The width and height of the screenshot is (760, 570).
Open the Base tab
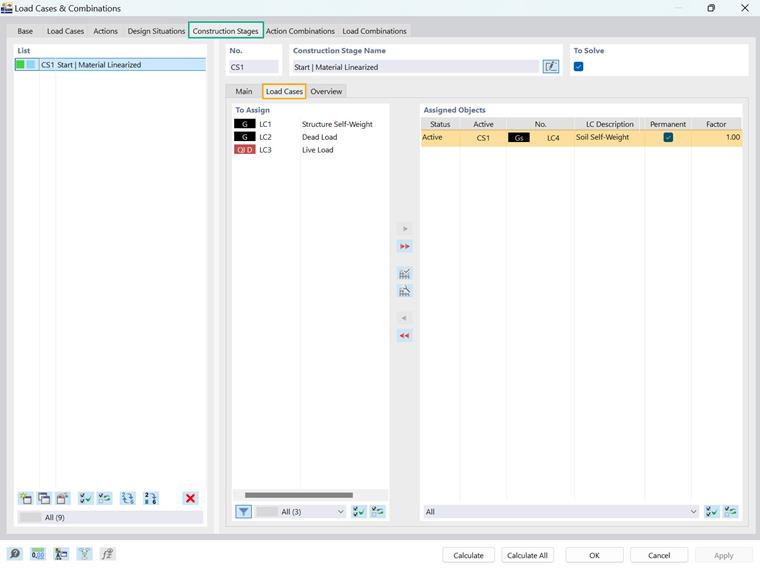pos(25,31)
